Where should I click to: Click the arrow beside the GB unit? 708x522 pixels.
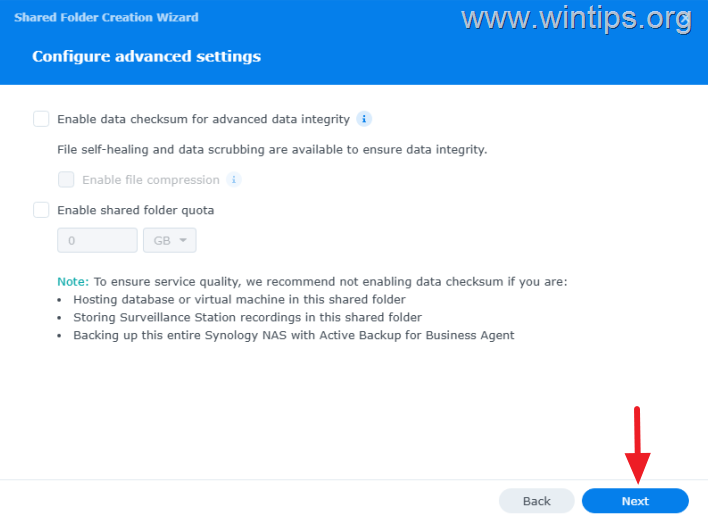tap(184, 241)
